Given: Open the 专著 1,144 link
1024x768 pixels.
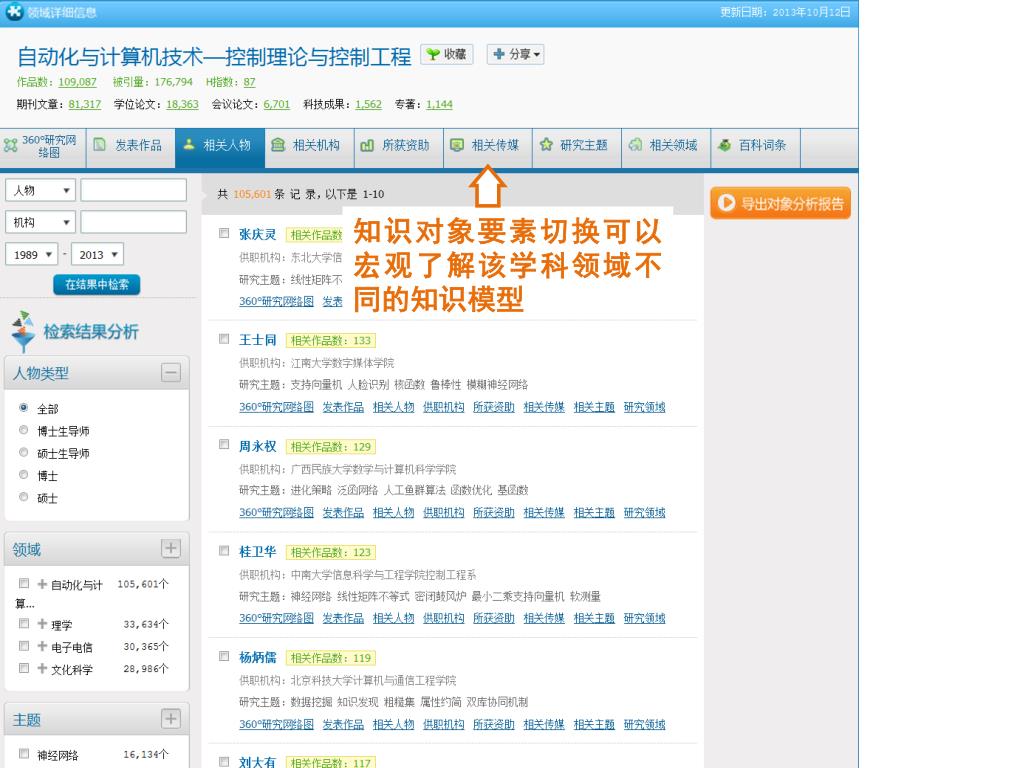Looking at the screenshot, I should [440, 104].
